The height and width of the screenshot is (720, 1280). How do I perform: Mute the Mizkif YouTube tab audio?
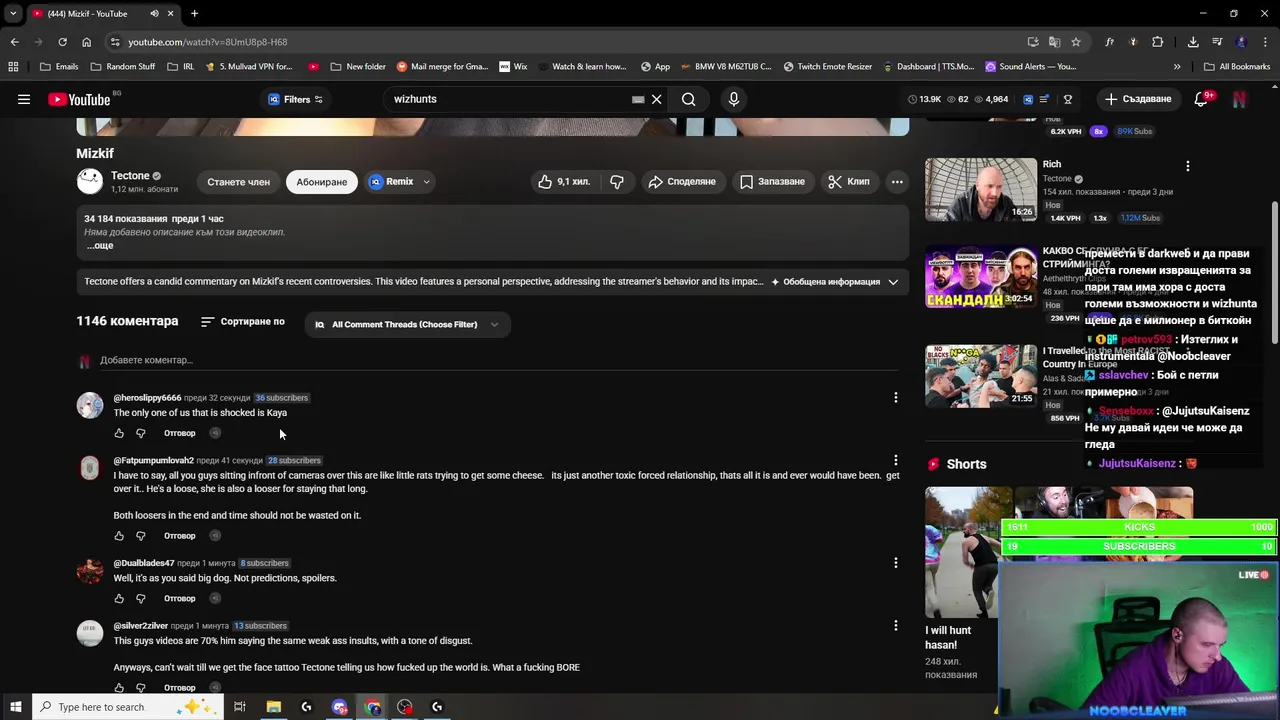[154, 13]
